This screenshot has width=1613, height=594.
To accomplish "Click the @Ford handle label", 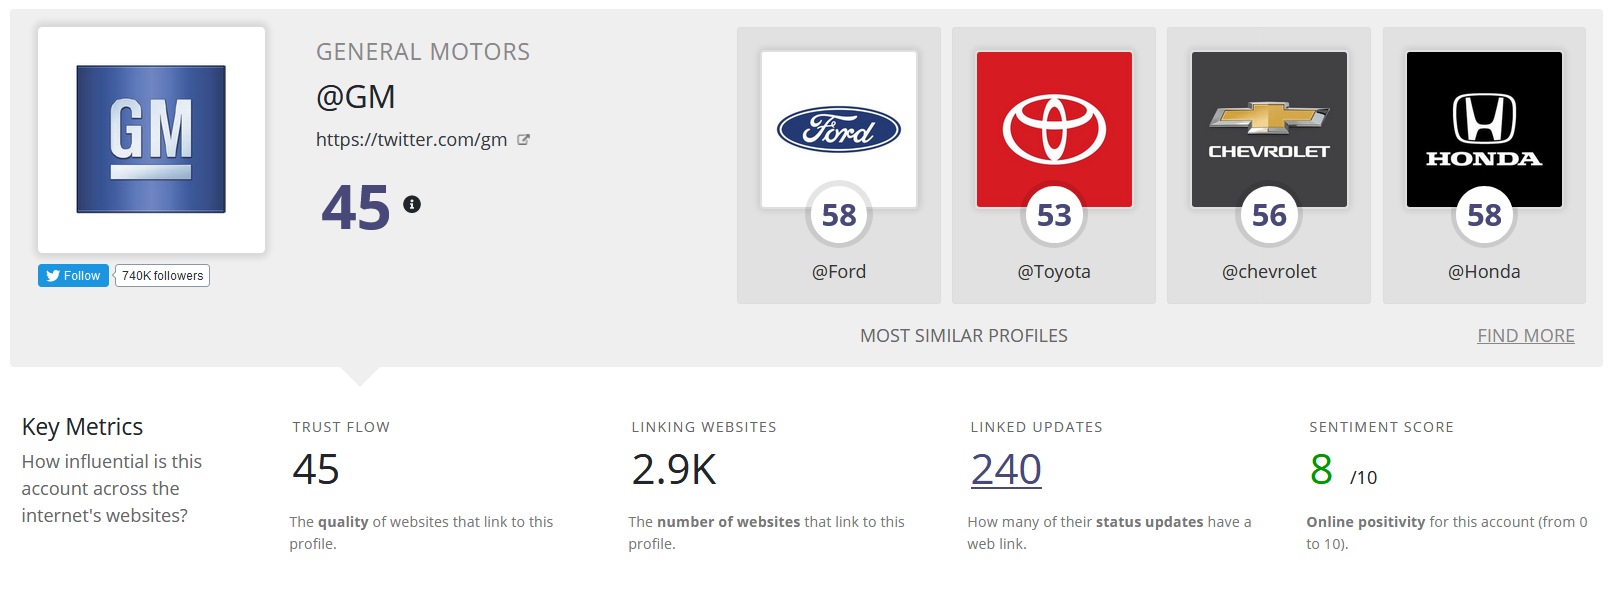I will [839, 272].
